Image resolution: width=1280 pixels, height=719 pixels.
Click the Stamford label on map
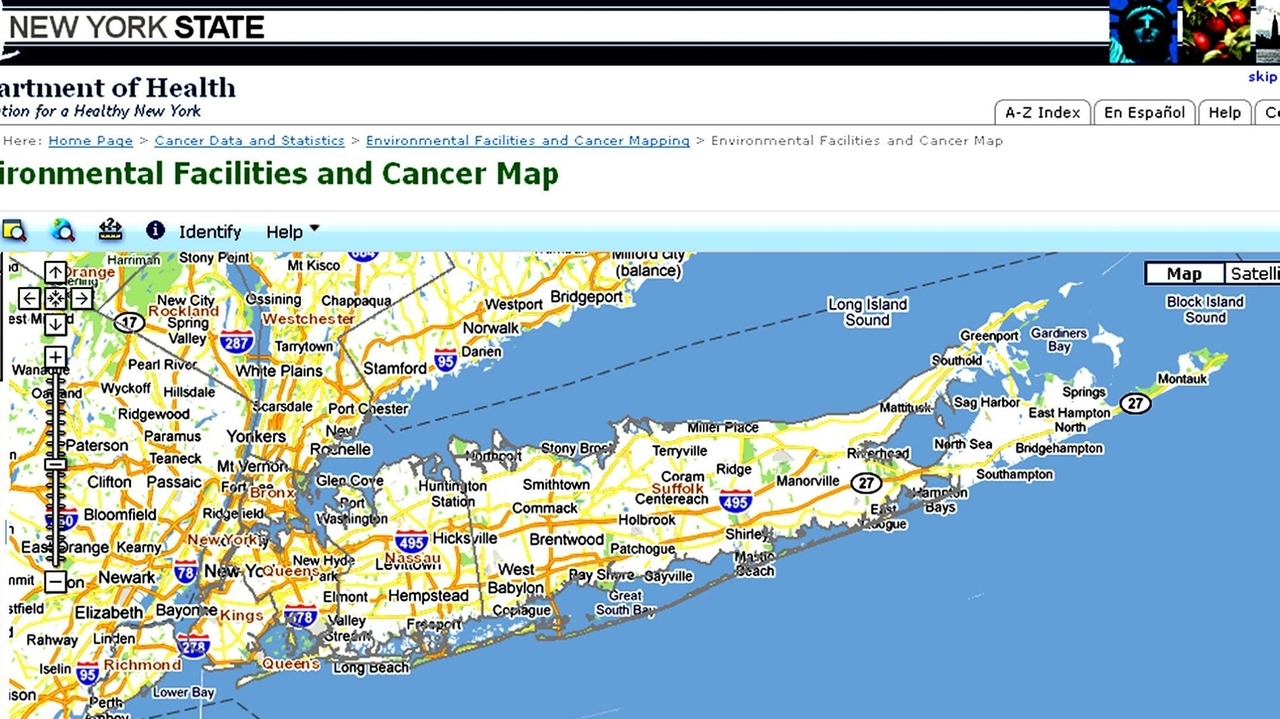394,369
